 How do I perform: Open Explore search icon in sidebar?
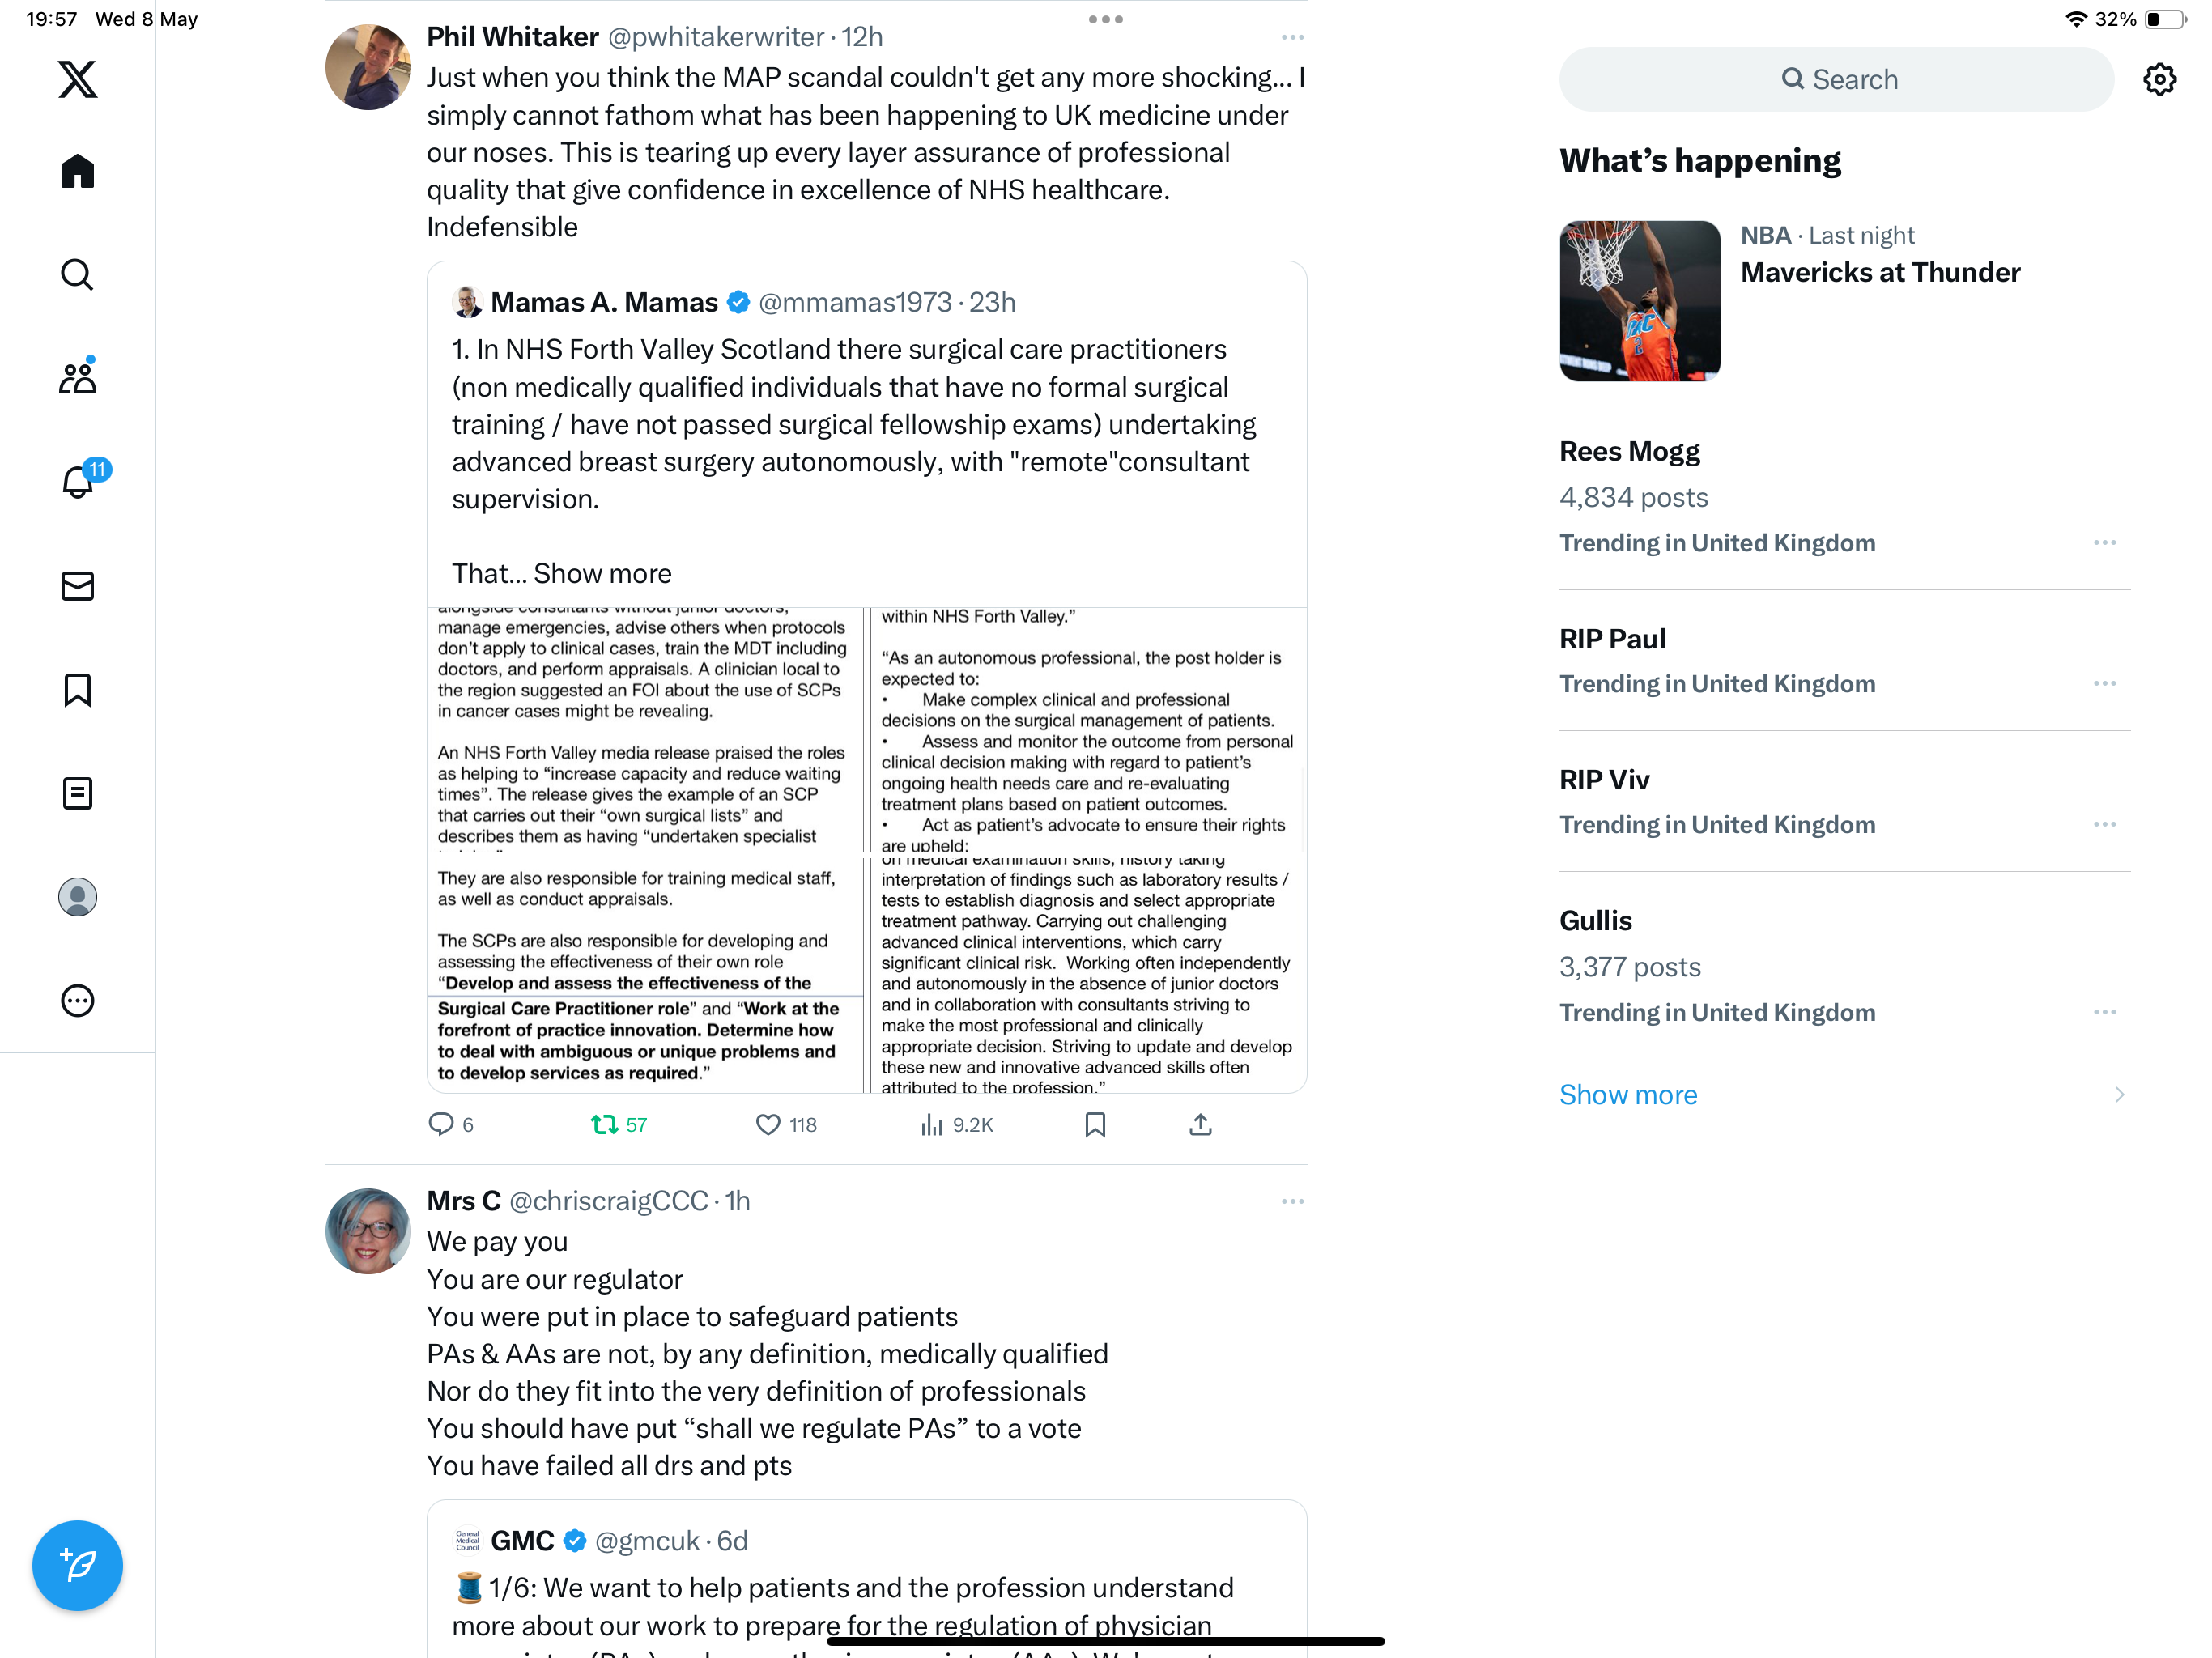tap(77, 274)
